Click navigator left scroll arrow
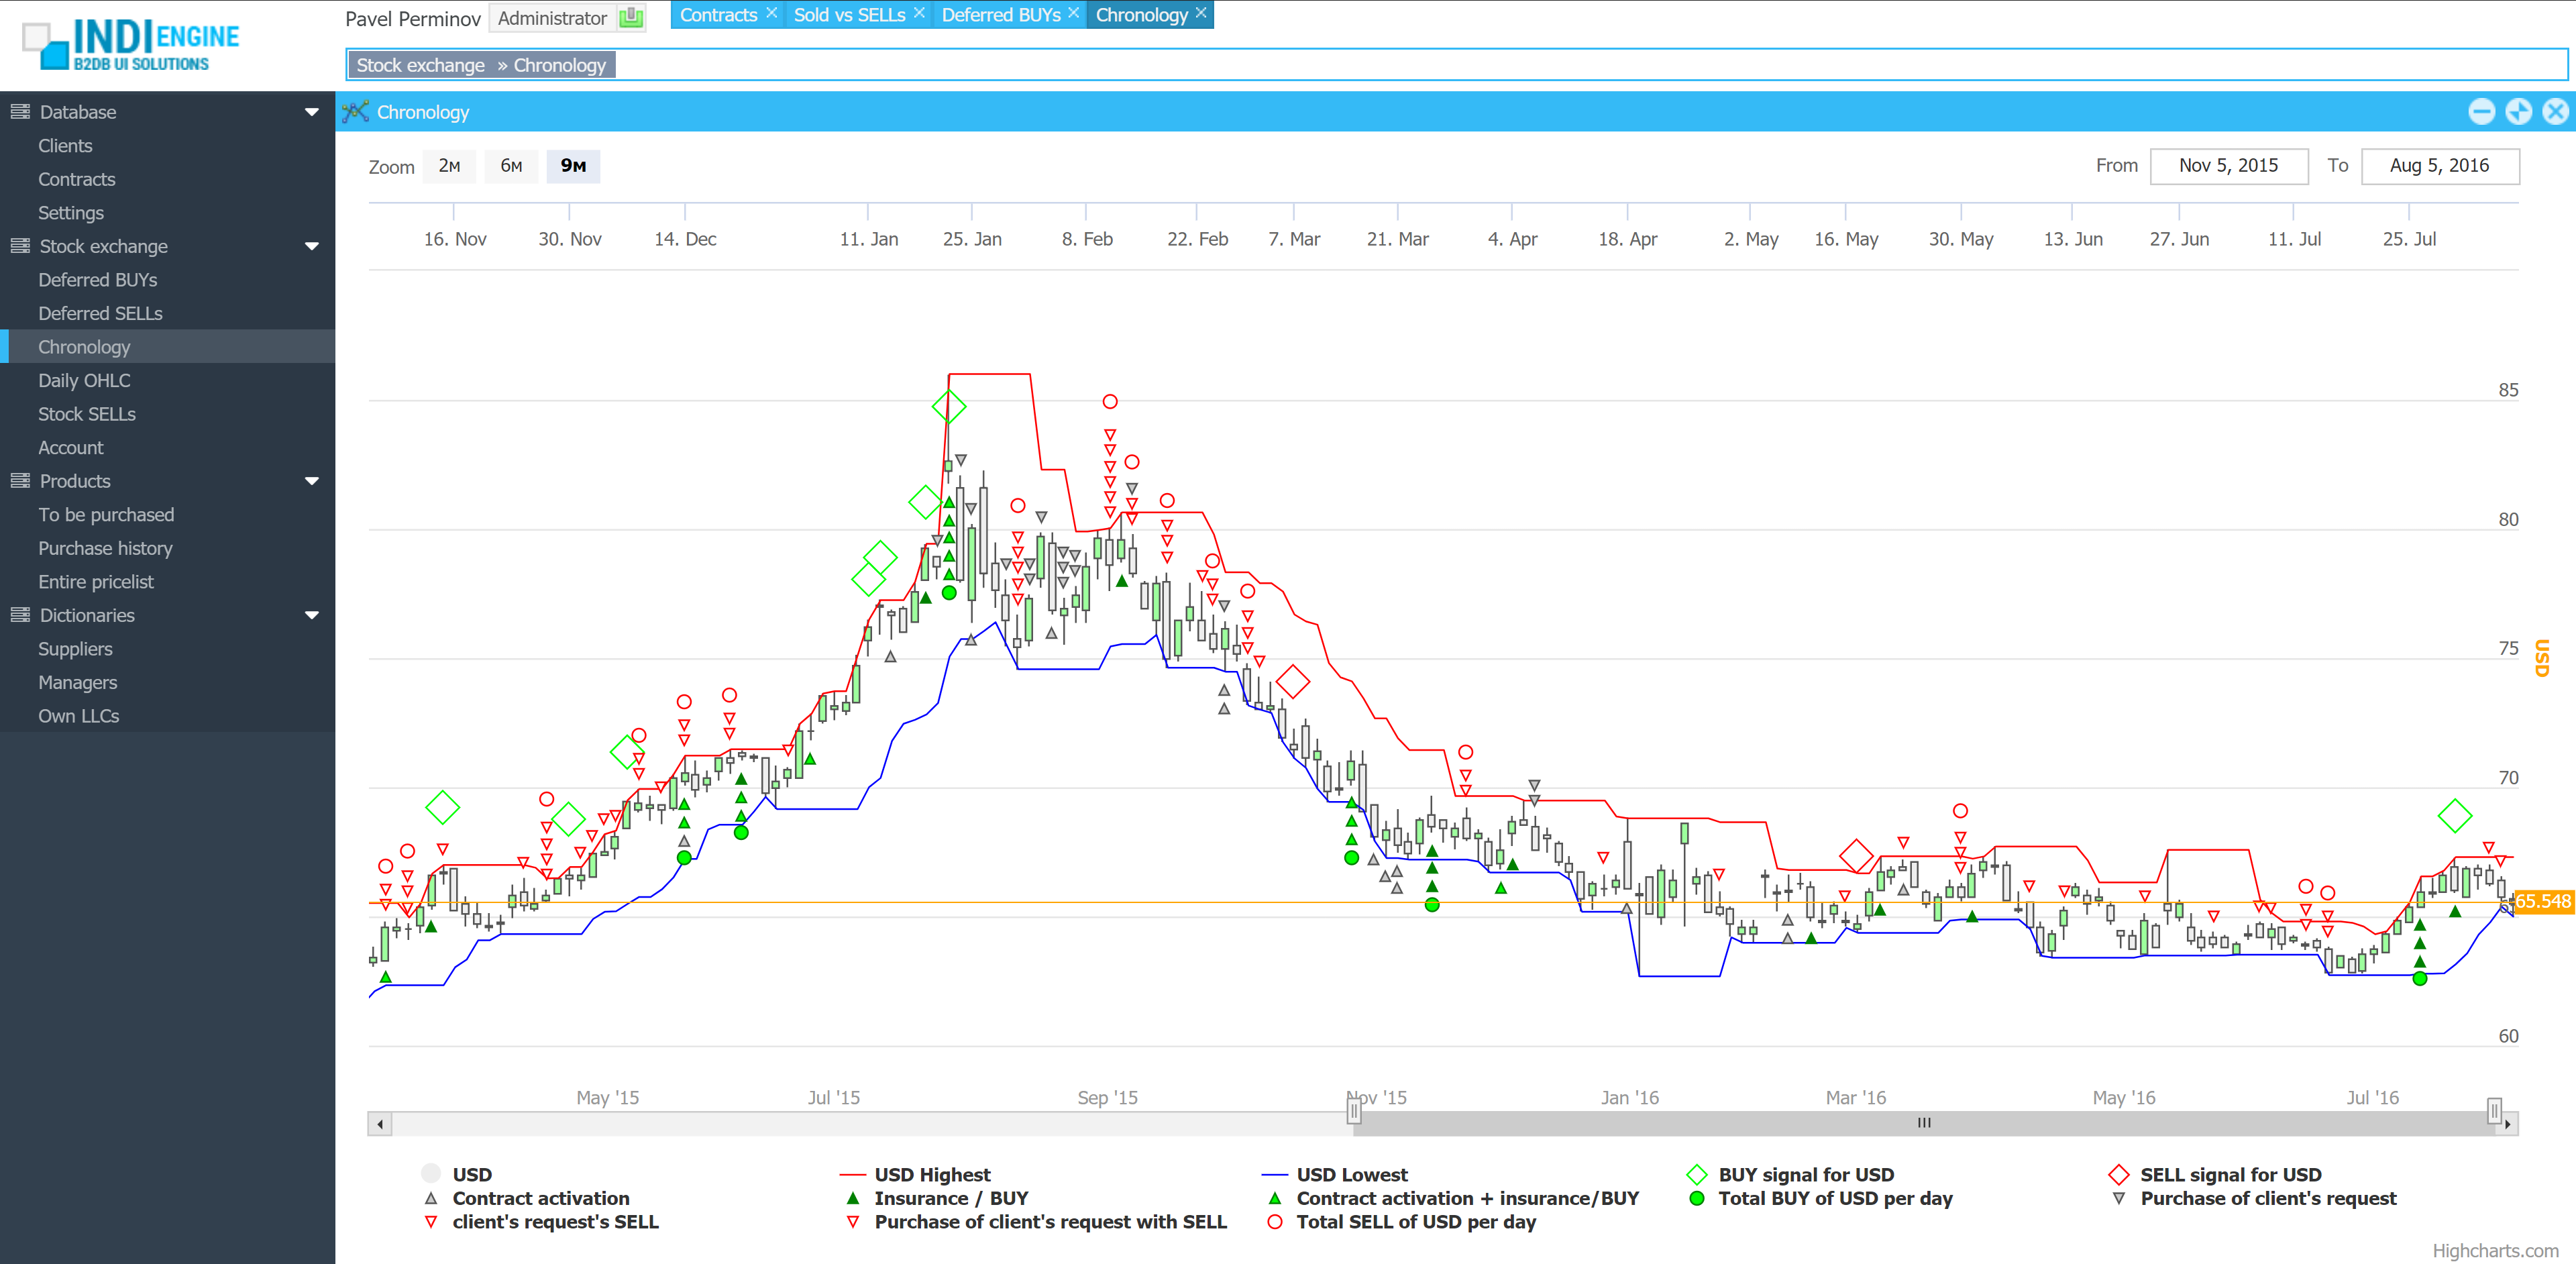 (380, 1124)
